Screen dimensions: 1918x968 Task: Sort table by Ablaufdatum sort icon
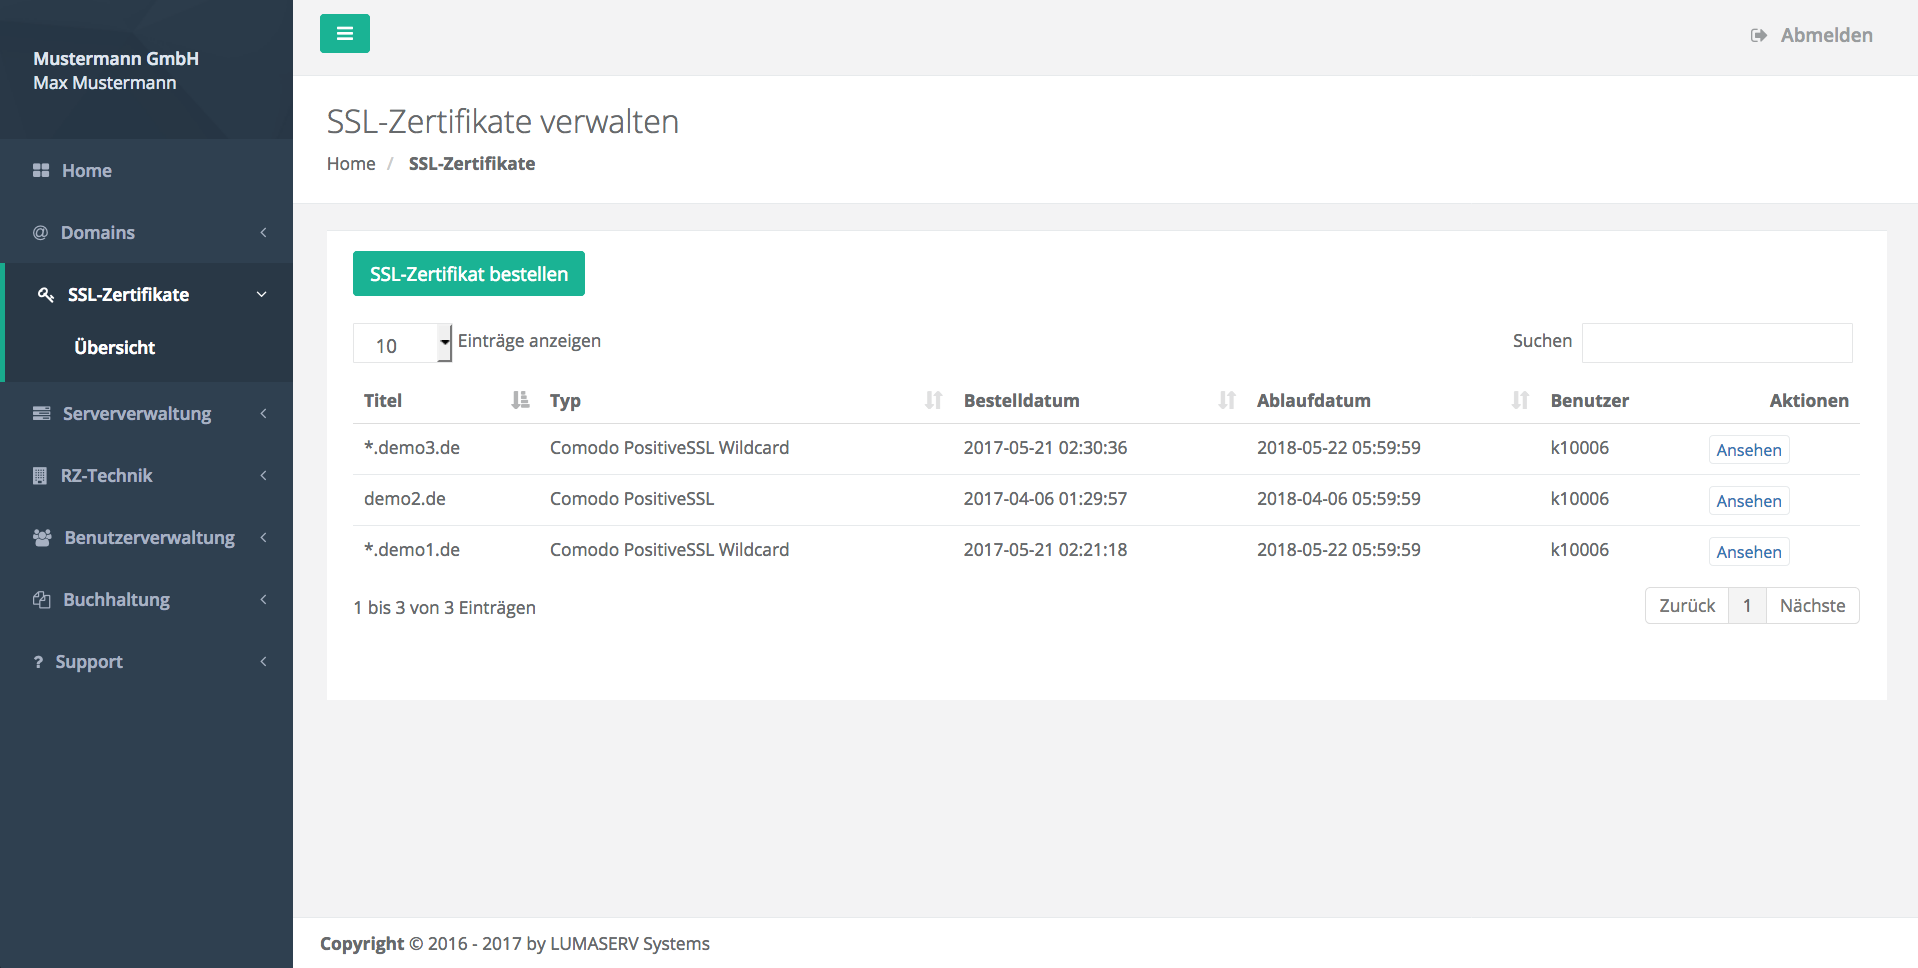pos(1521,400)
